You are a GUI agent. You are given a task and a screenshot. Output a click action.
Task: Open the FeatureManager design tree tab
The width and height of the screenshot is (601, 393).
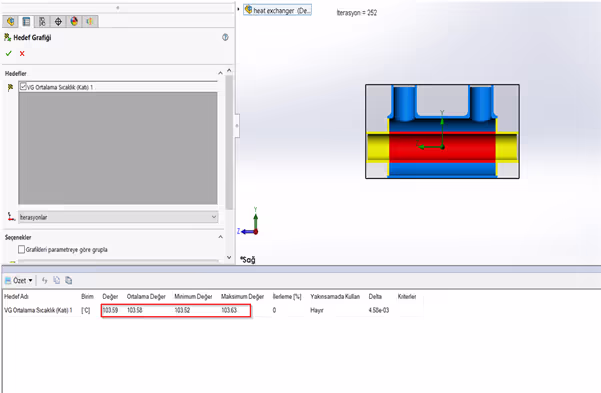pyautogui.click(x=10, y=21)
